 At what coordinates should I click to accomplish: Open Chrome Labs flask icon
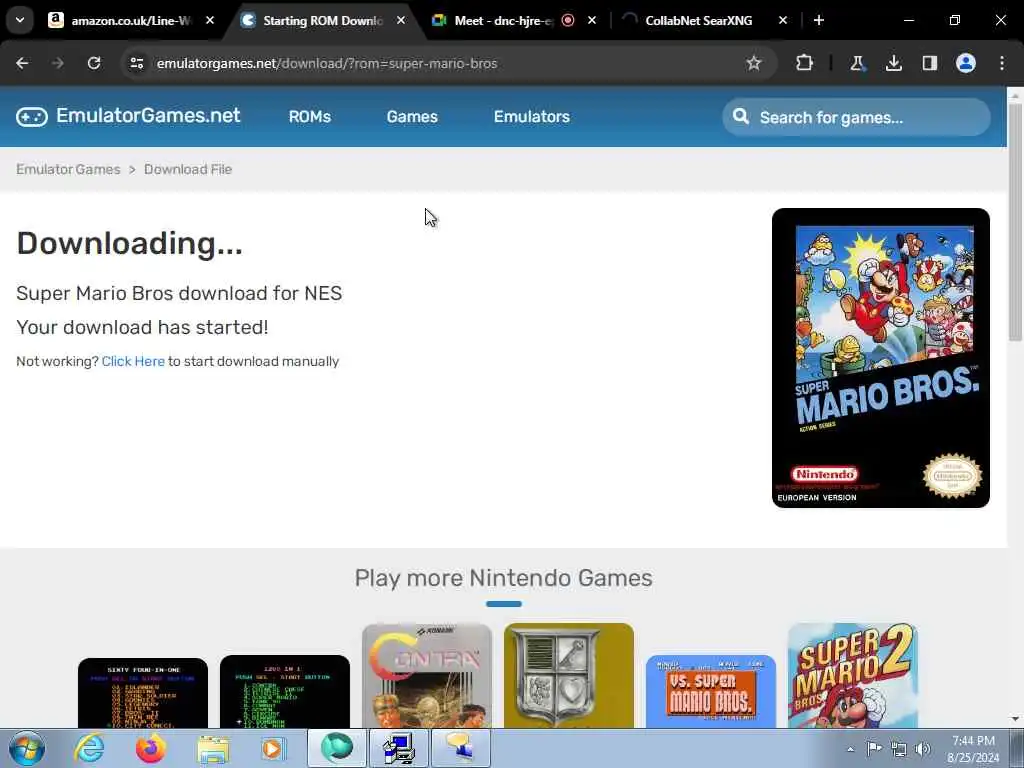coord(857,63)
